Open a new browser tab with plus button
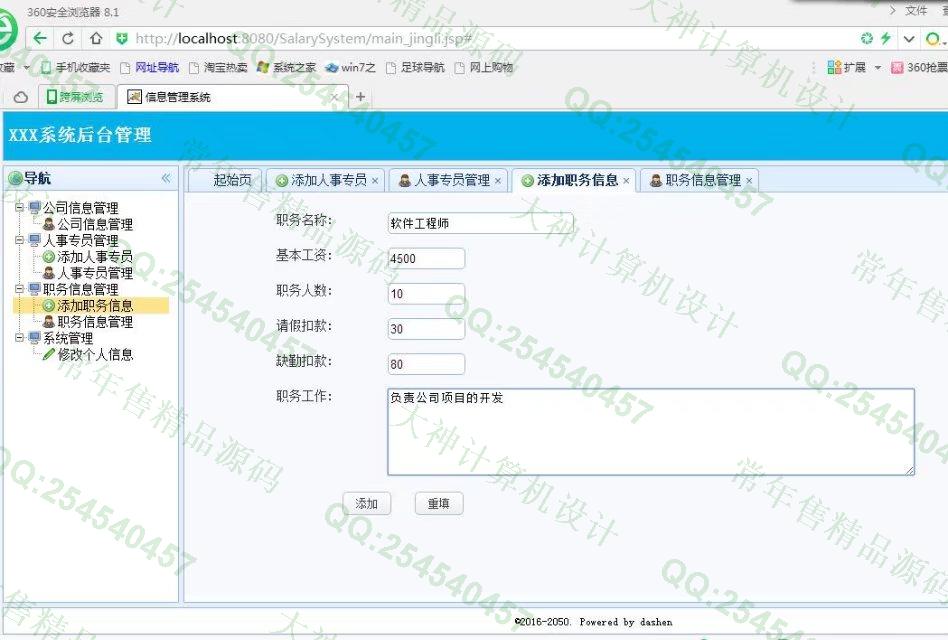The height and width of the screenshot is (640, 948). pyautogui.click(x=361, y=97)
